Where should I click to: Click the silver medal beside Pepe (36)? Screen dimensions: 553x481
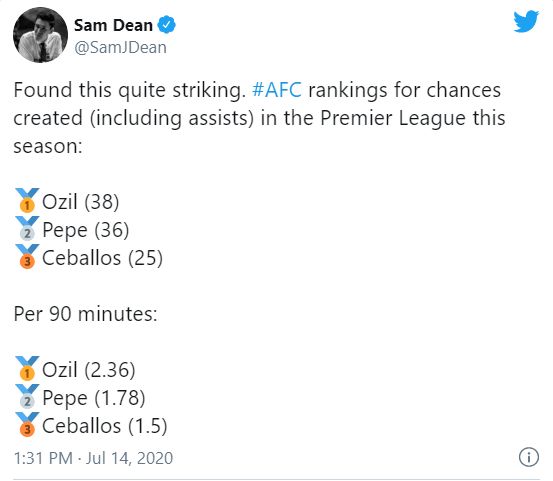click(x=27, y=228)
